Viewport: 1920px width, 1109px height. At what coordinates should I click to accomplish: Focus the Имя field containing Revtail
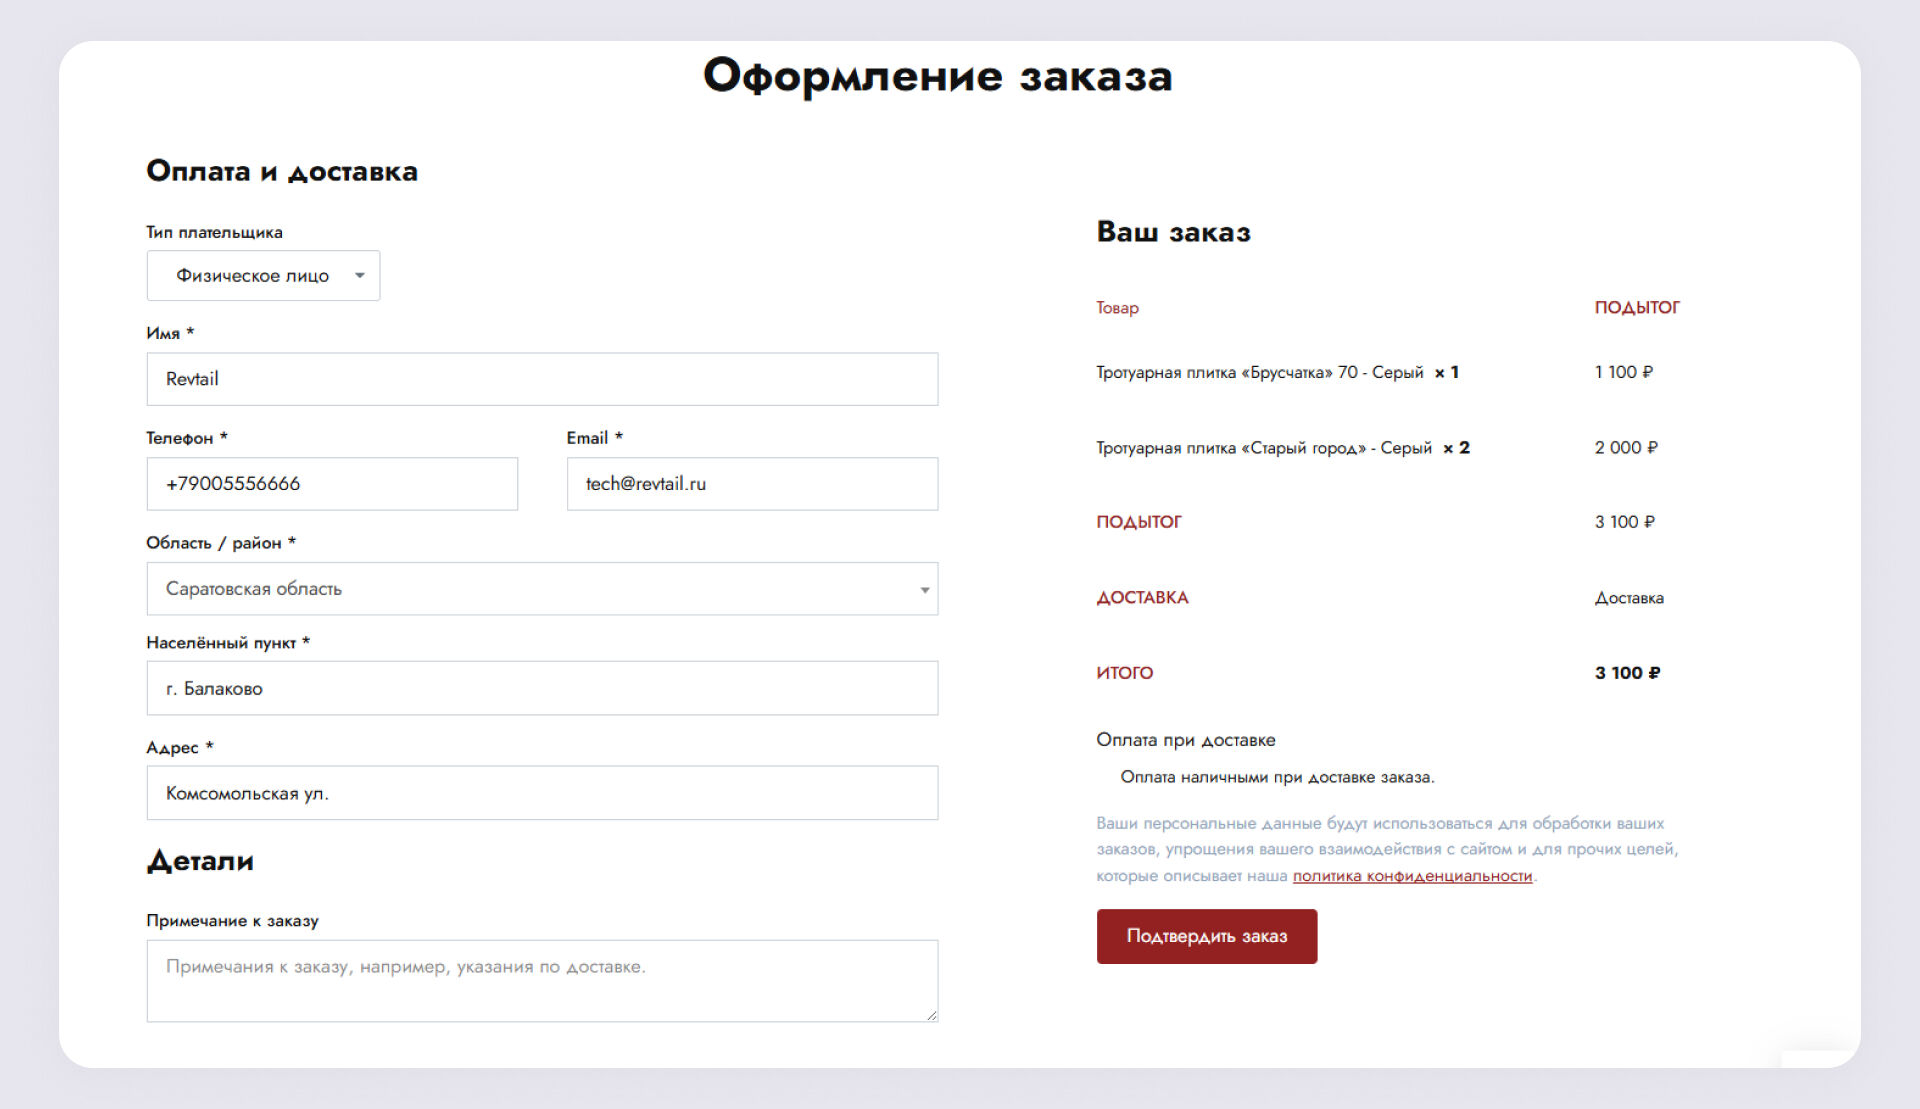click(541, 379)
